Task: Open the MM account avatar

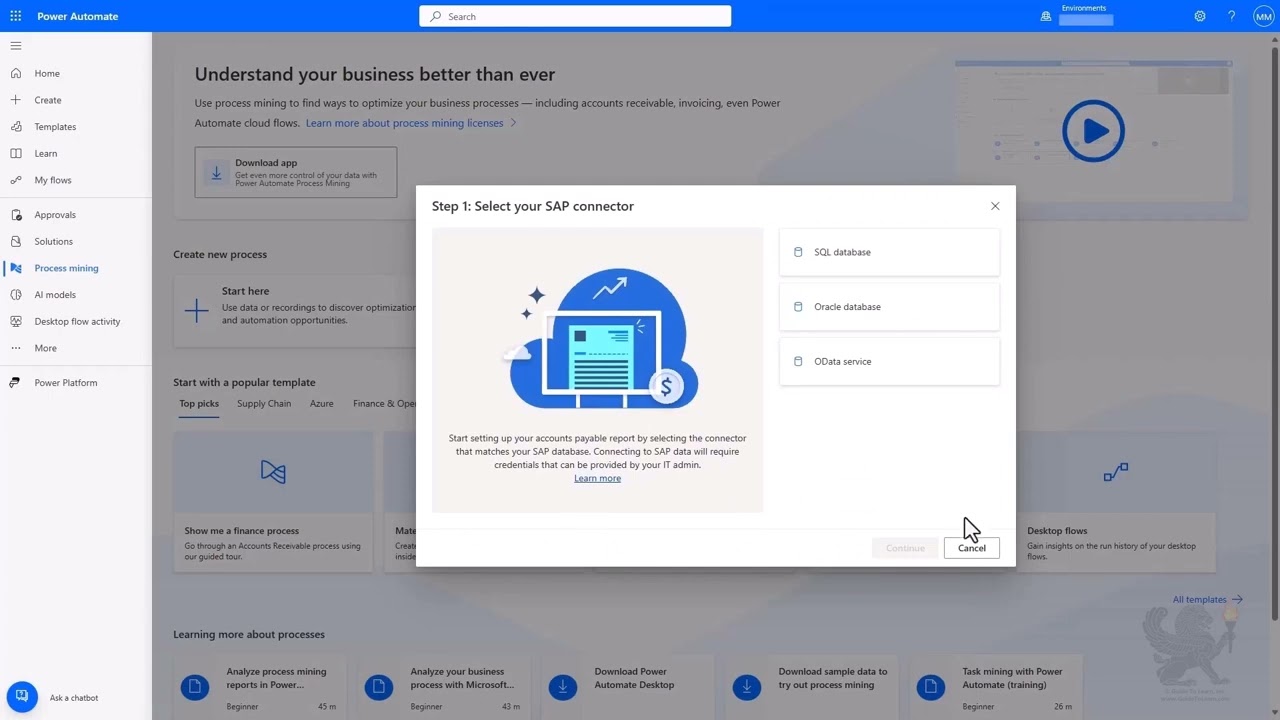Action: pos(1263,16)
